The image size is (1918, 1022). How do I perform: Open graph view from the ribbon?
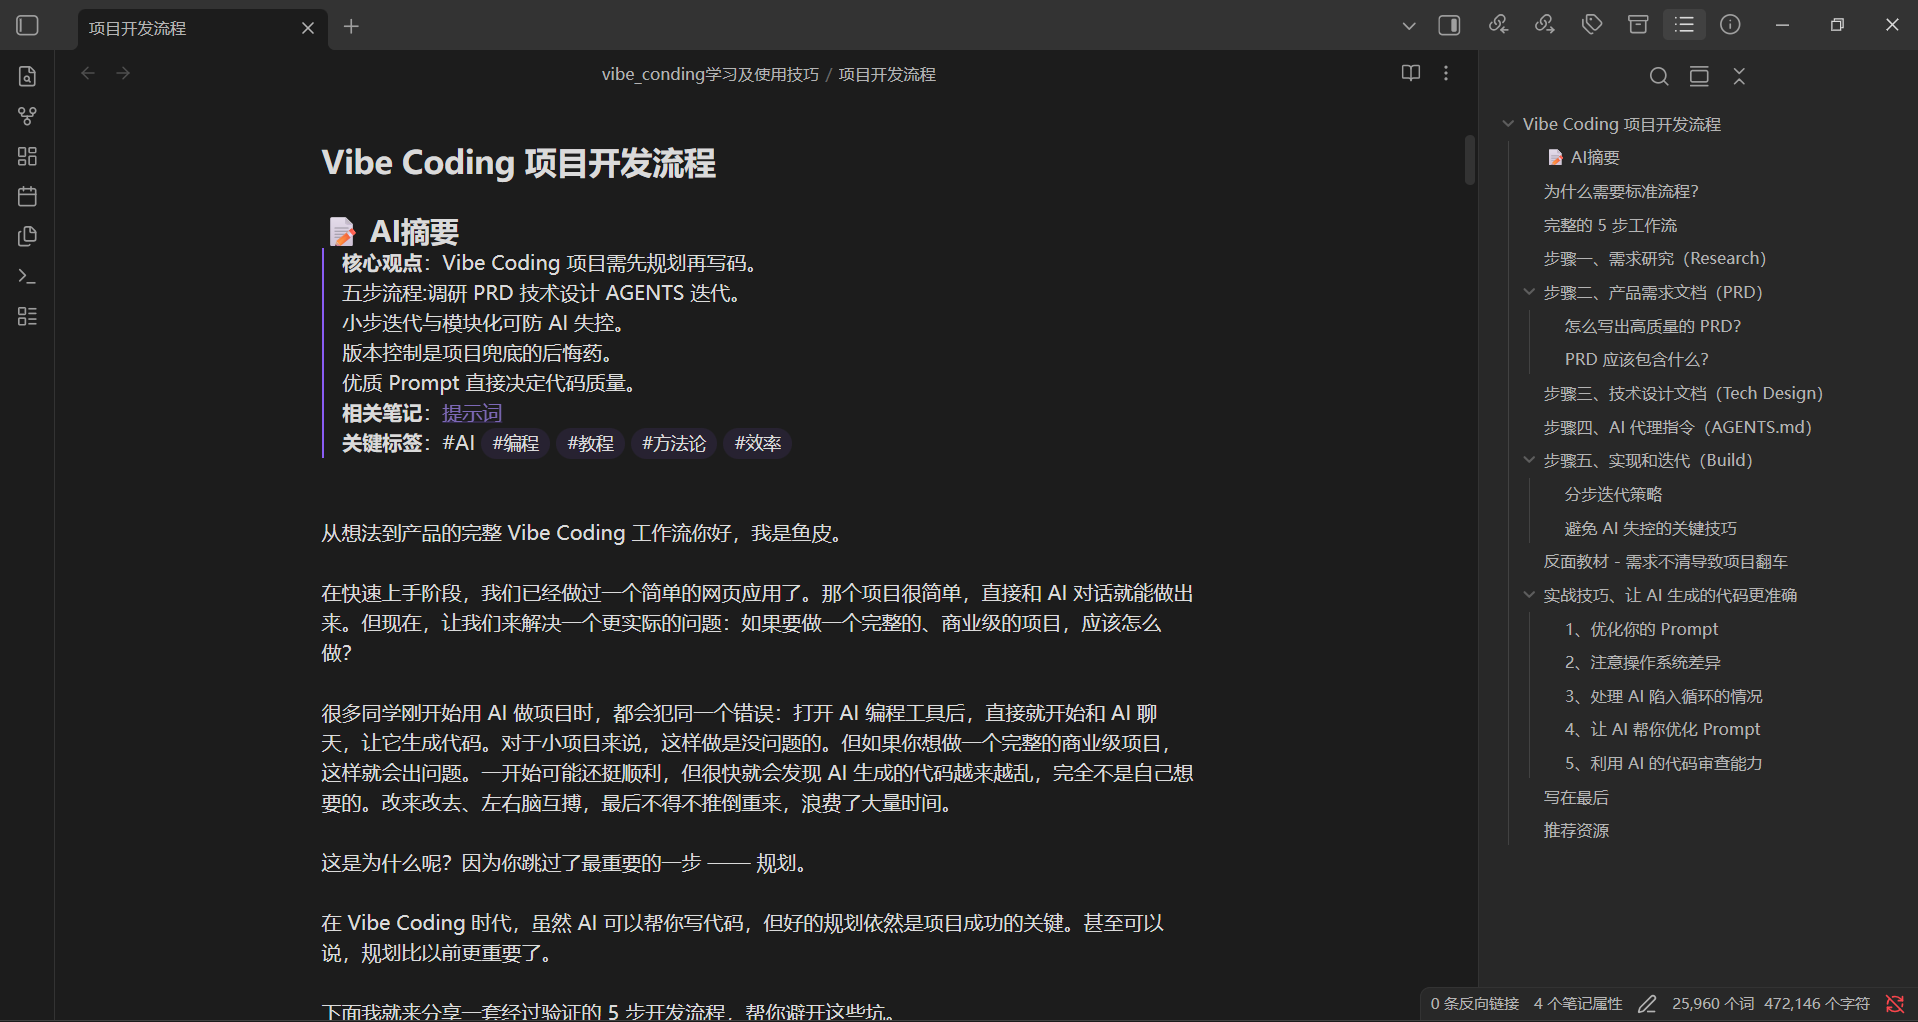point(28,116)
